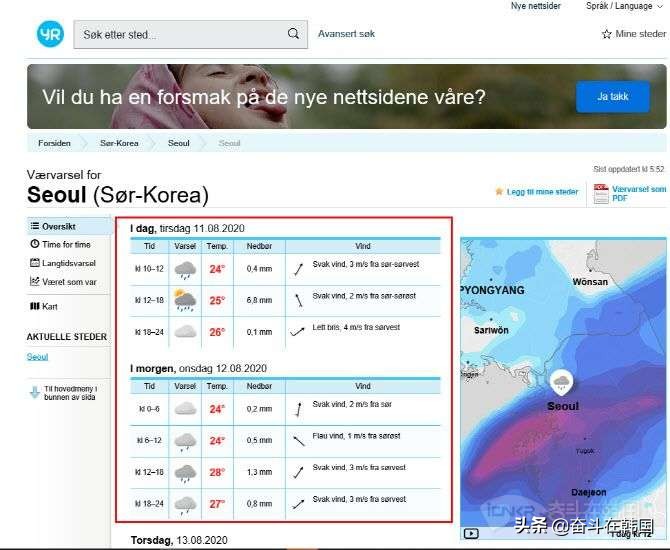This screenshot has width=670, height=550.
Task: Click 'I dag, tirsdag 11.08.2020' heading
Action: (x=187, y=229)
